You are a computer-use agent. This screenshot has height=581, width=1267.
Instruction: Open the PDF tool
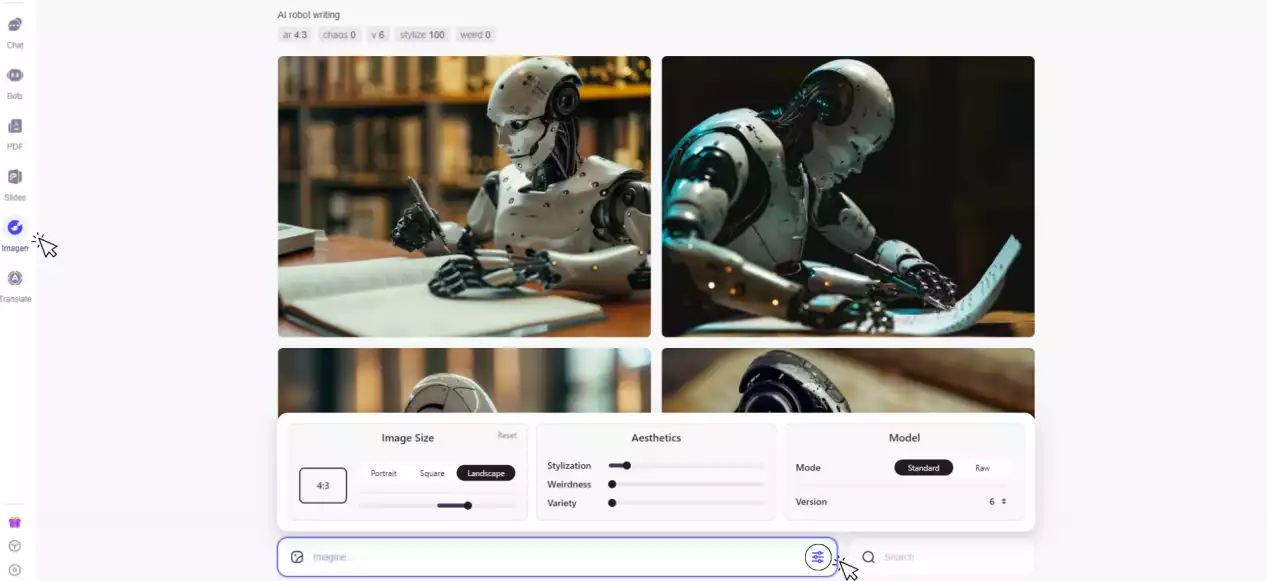coord(15,131)
